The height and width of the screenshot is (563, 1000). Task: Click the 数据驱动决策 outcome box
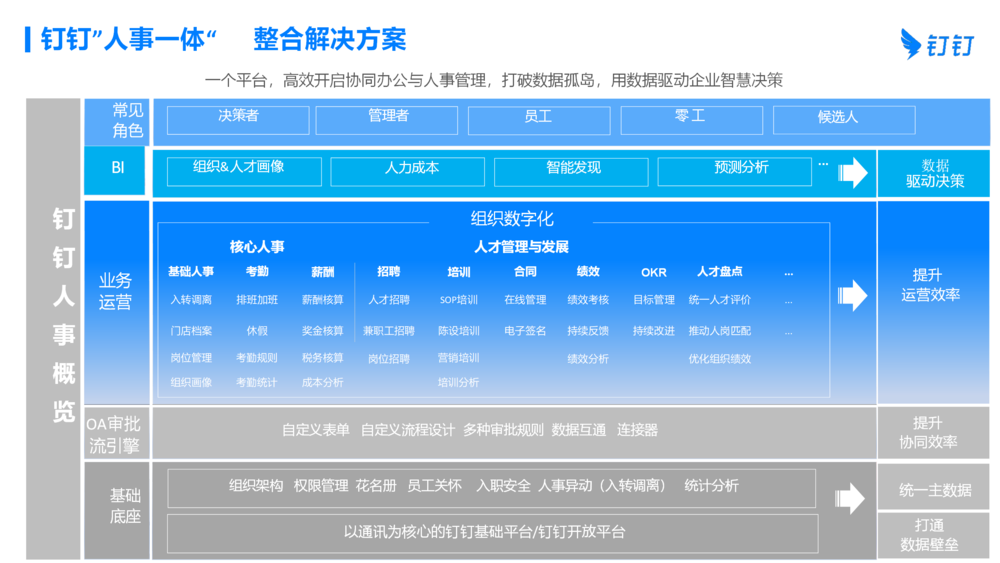click(x=934, y=173)
